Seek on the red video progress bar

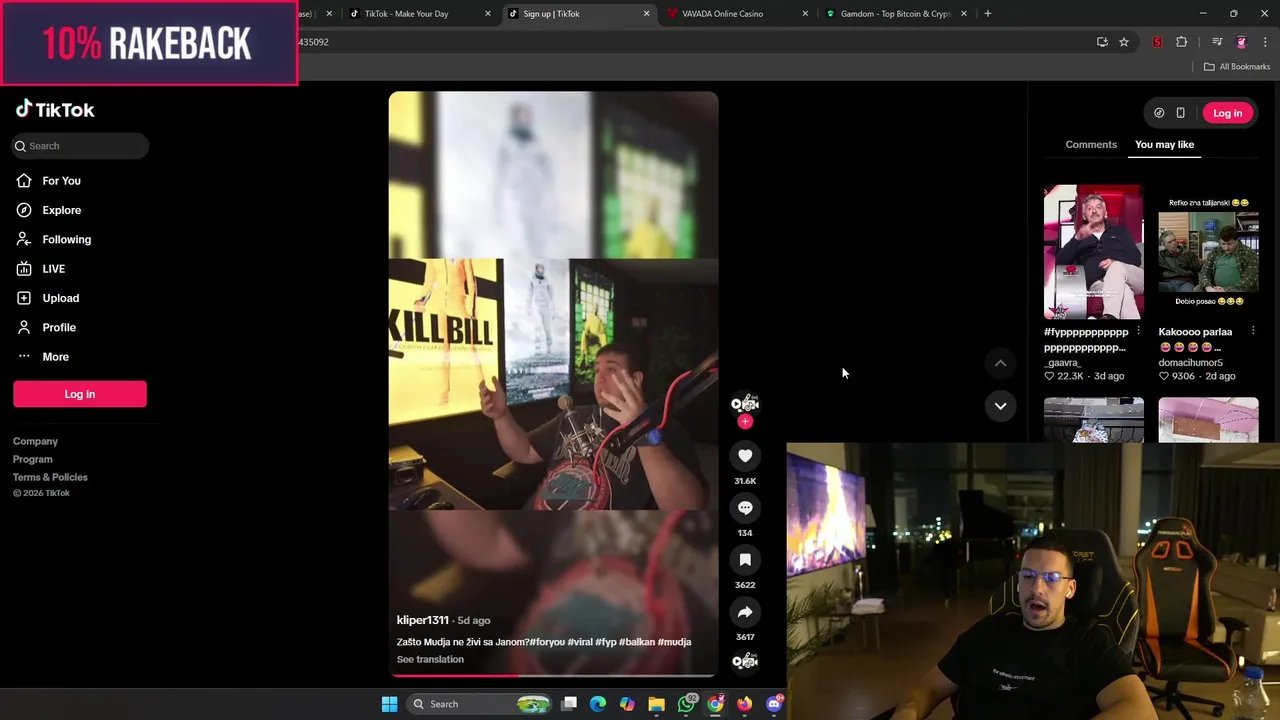[x=553, y=675]
